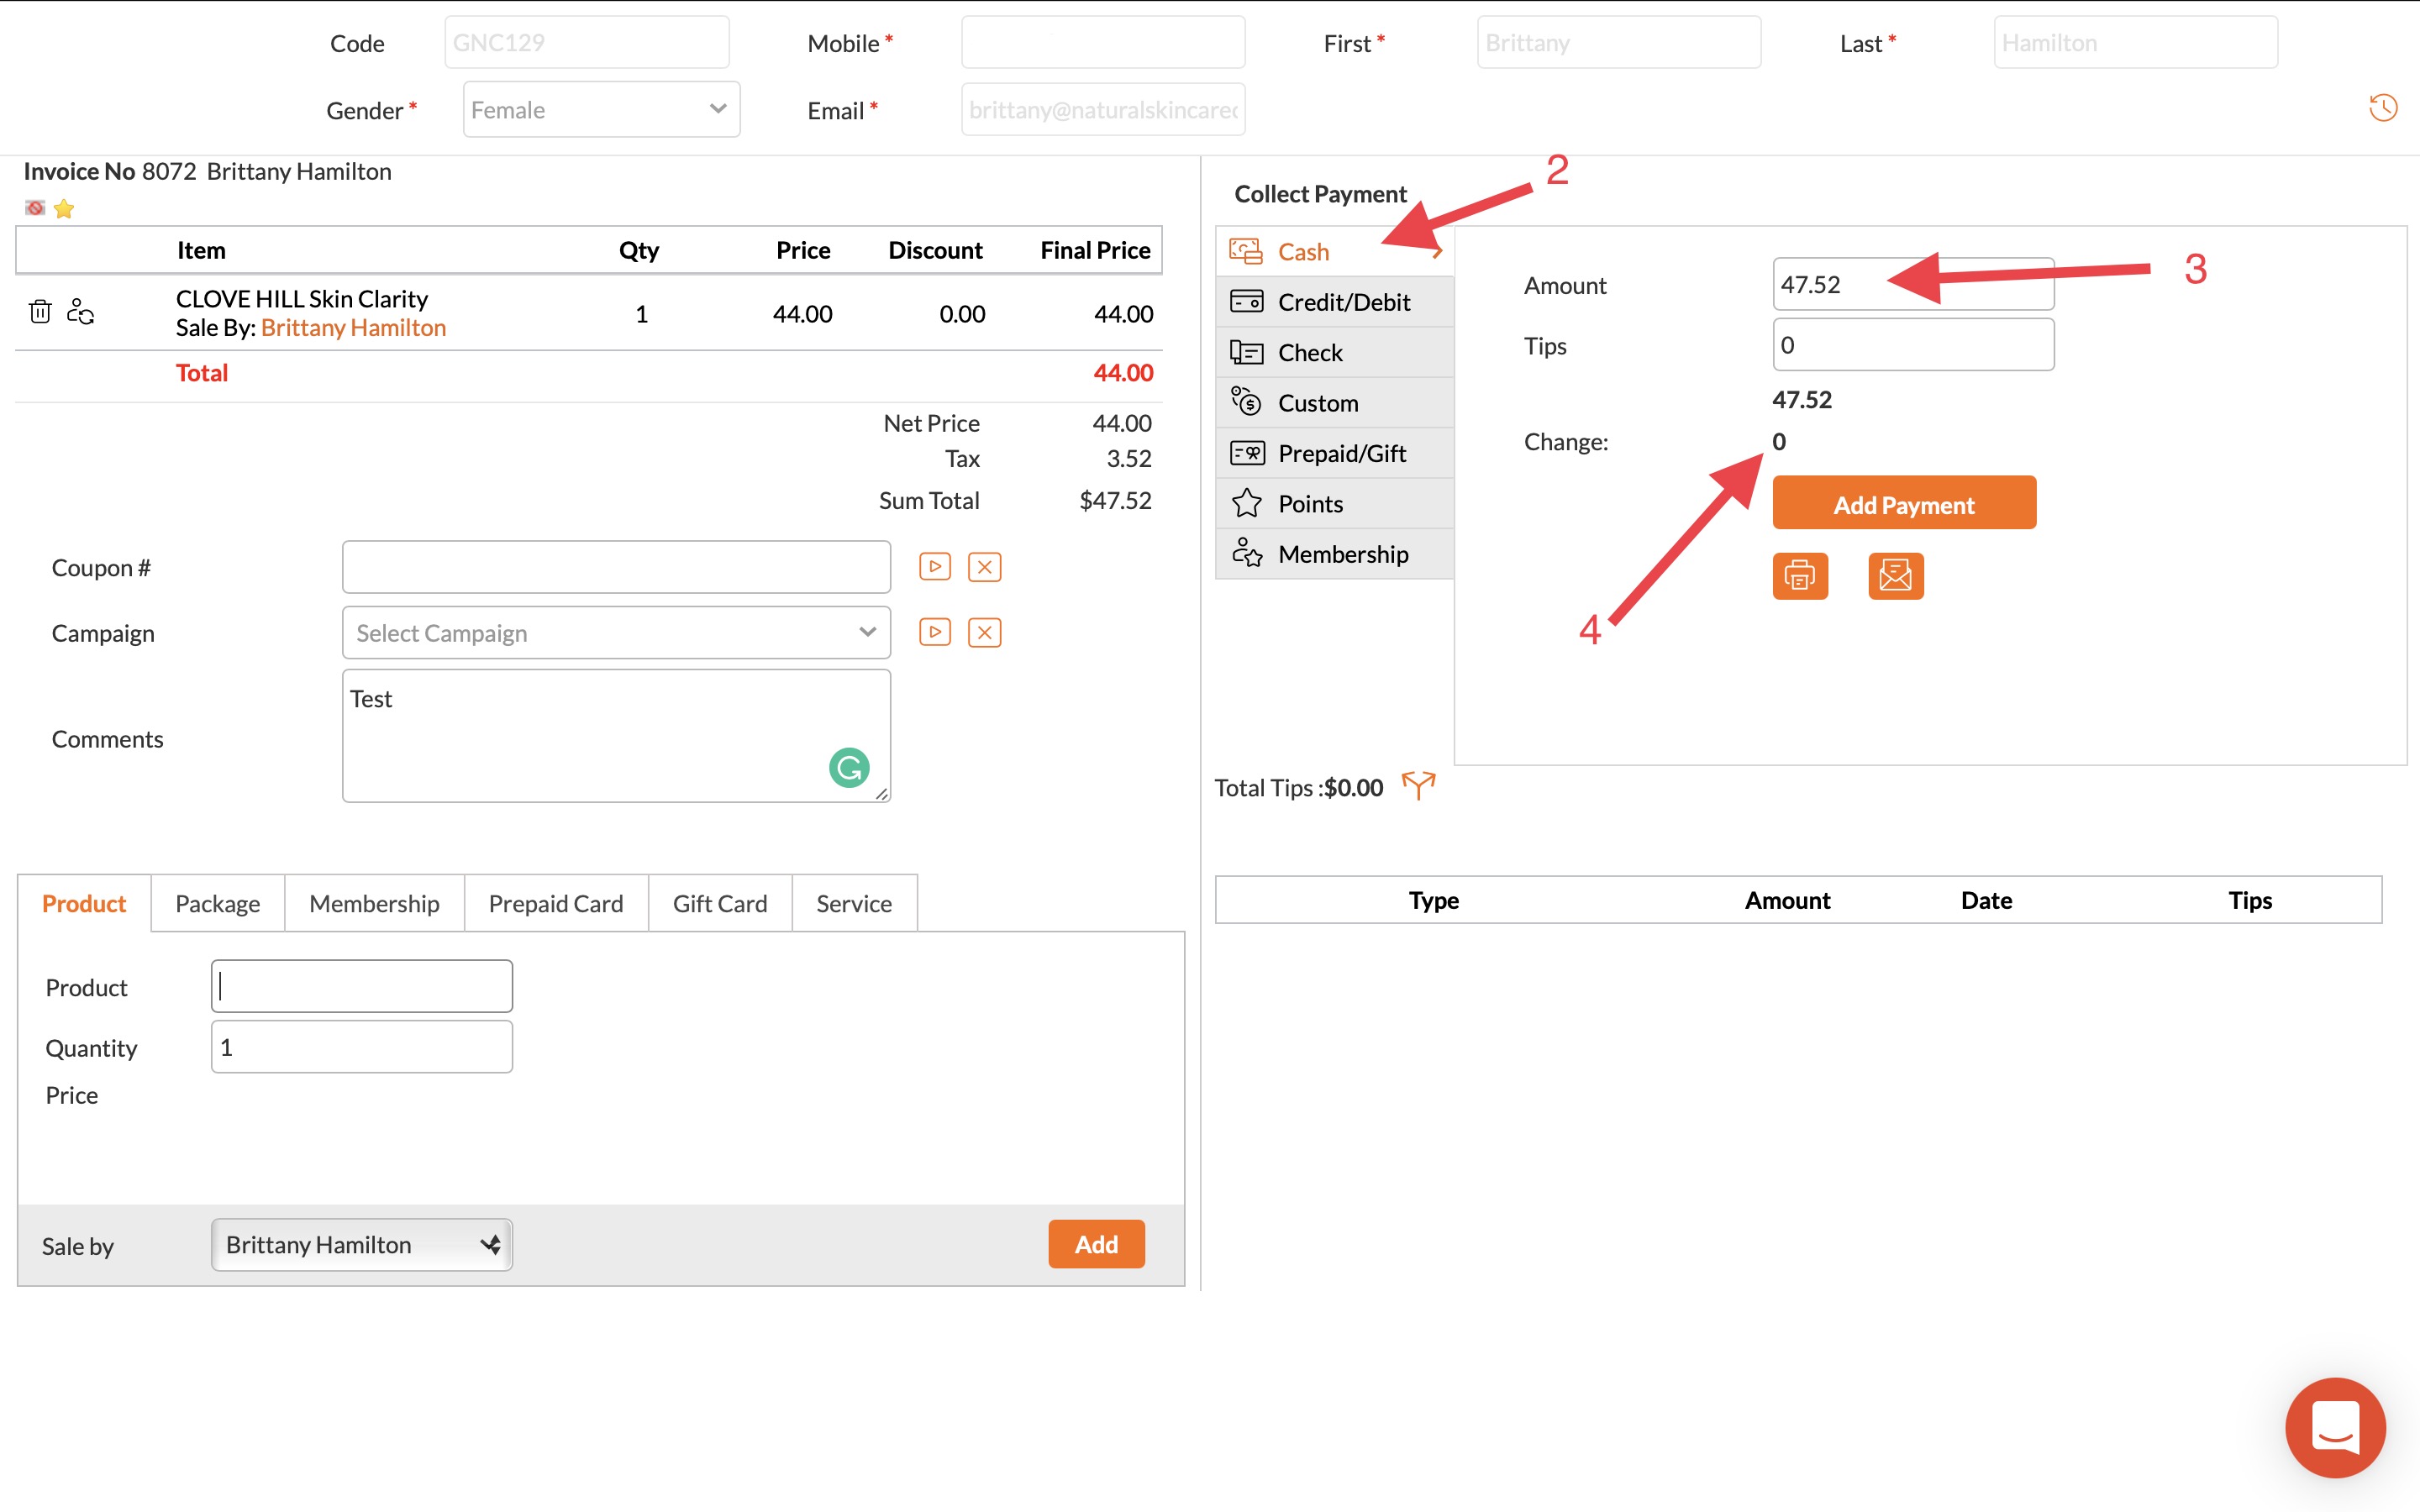The height and width of the screenshot is (1512, 2420).
Task: Change the sale-by person icon for the item
Action: tap(81, 312)
